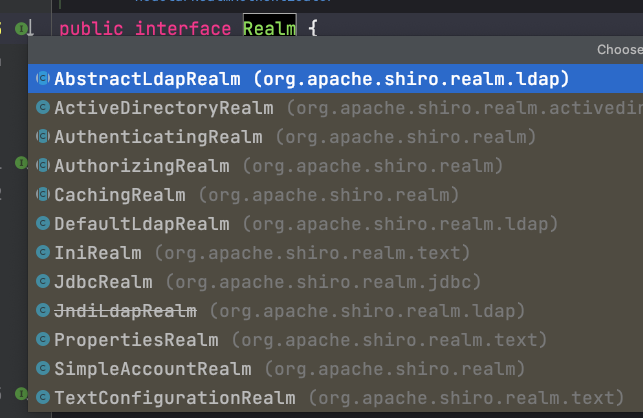Click the class icon beside JdbcRealm
The width and height of the screenshot is (643, 418).
43,281
